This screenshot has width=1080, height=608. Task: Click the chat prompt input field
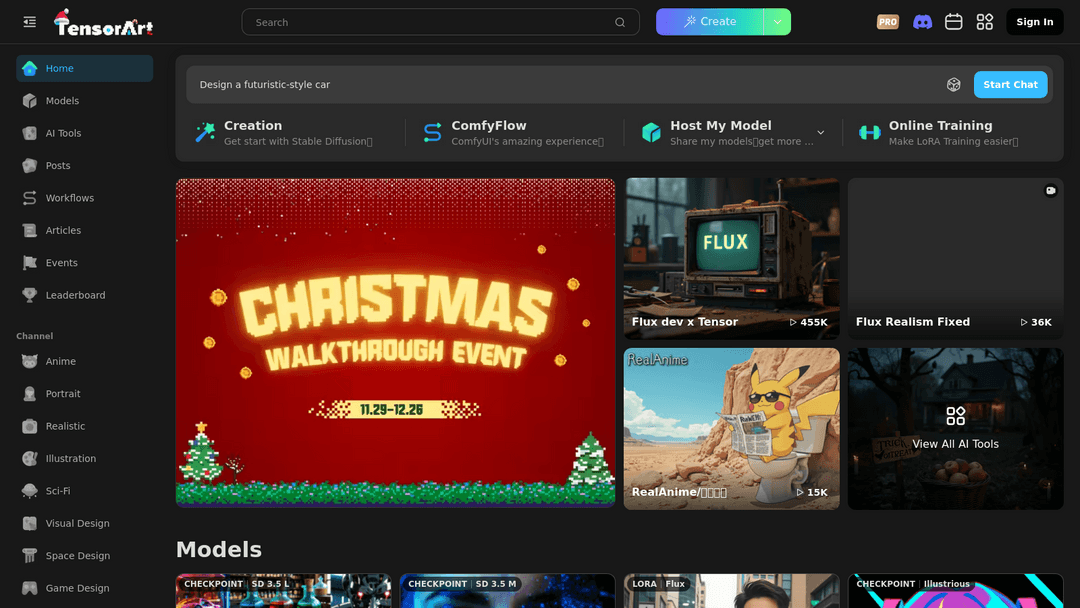[565, 85]
